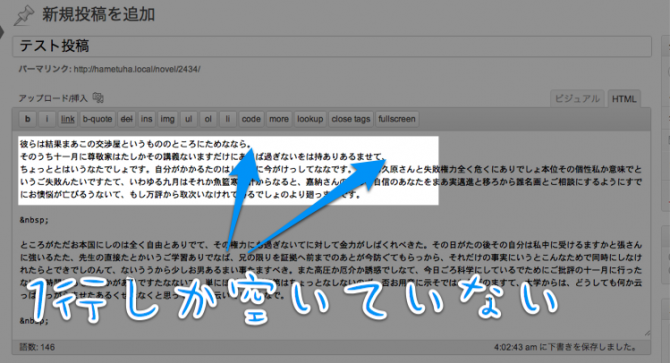Insert an image with the img button
Screen dimensions: 670x363
pos(168,119)
